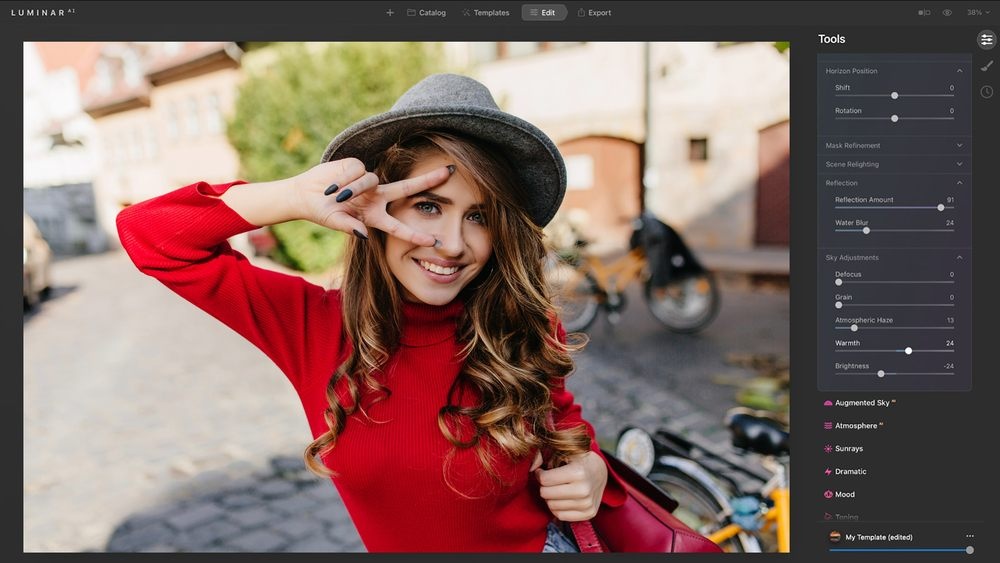
Task: Open My Template three-dots menu
Action: (x=969, y=537)
